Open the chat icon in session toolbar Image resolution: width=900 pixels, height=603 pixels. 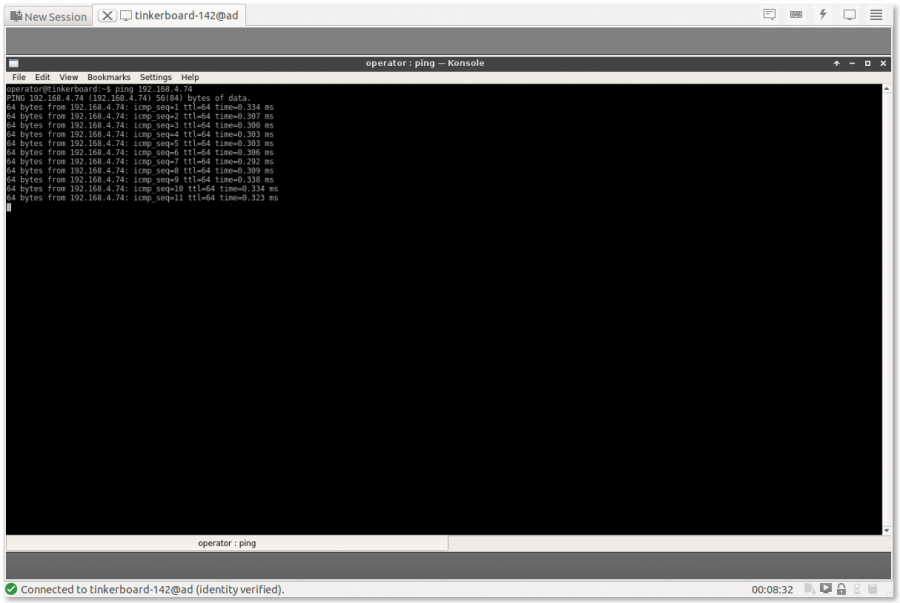pyautogui.click(x=769, y=15)
